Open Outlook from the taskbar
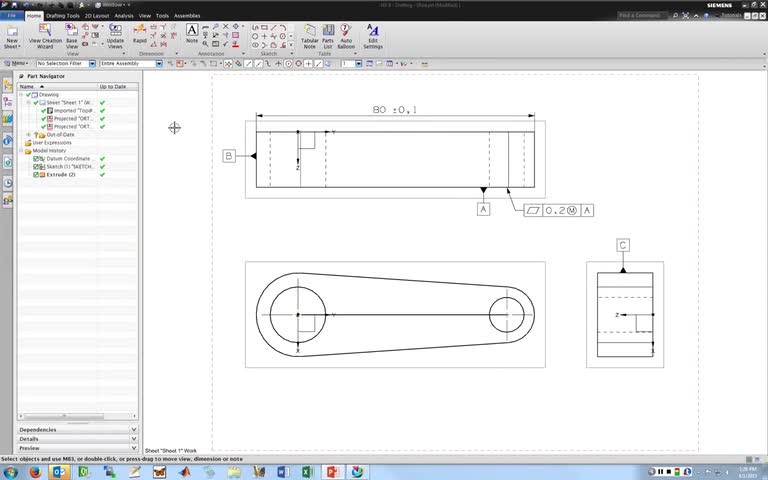This screenshot has height=480, width=768. tap(58, 472)
